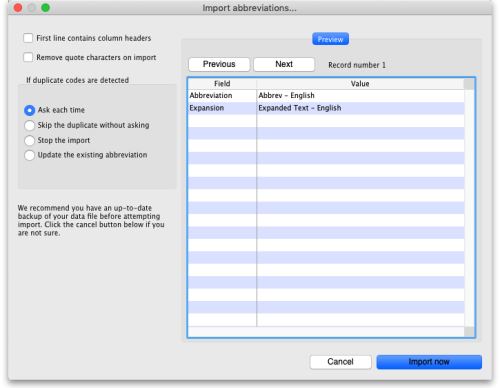
Task: Click Expanded Text - English value cell
Action: pos(360,108)
